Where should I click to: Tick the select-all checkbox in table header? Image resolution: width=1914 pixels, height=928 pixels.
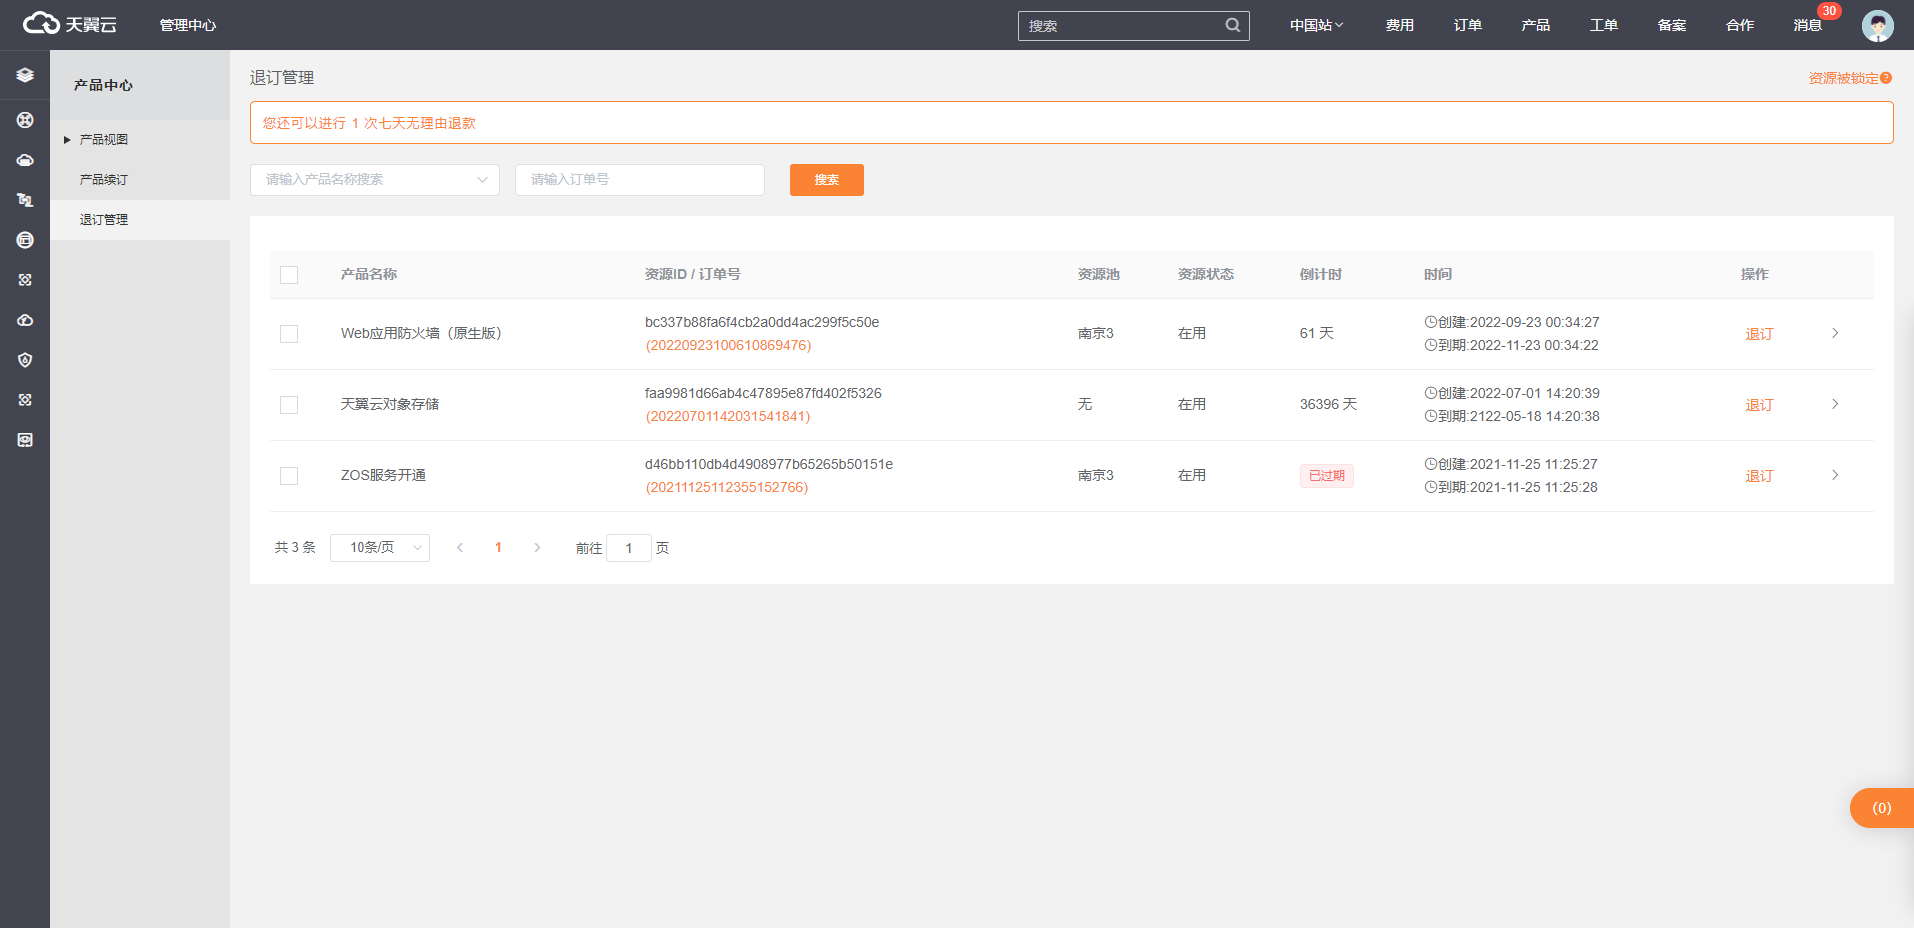click(x=289, y=275)
